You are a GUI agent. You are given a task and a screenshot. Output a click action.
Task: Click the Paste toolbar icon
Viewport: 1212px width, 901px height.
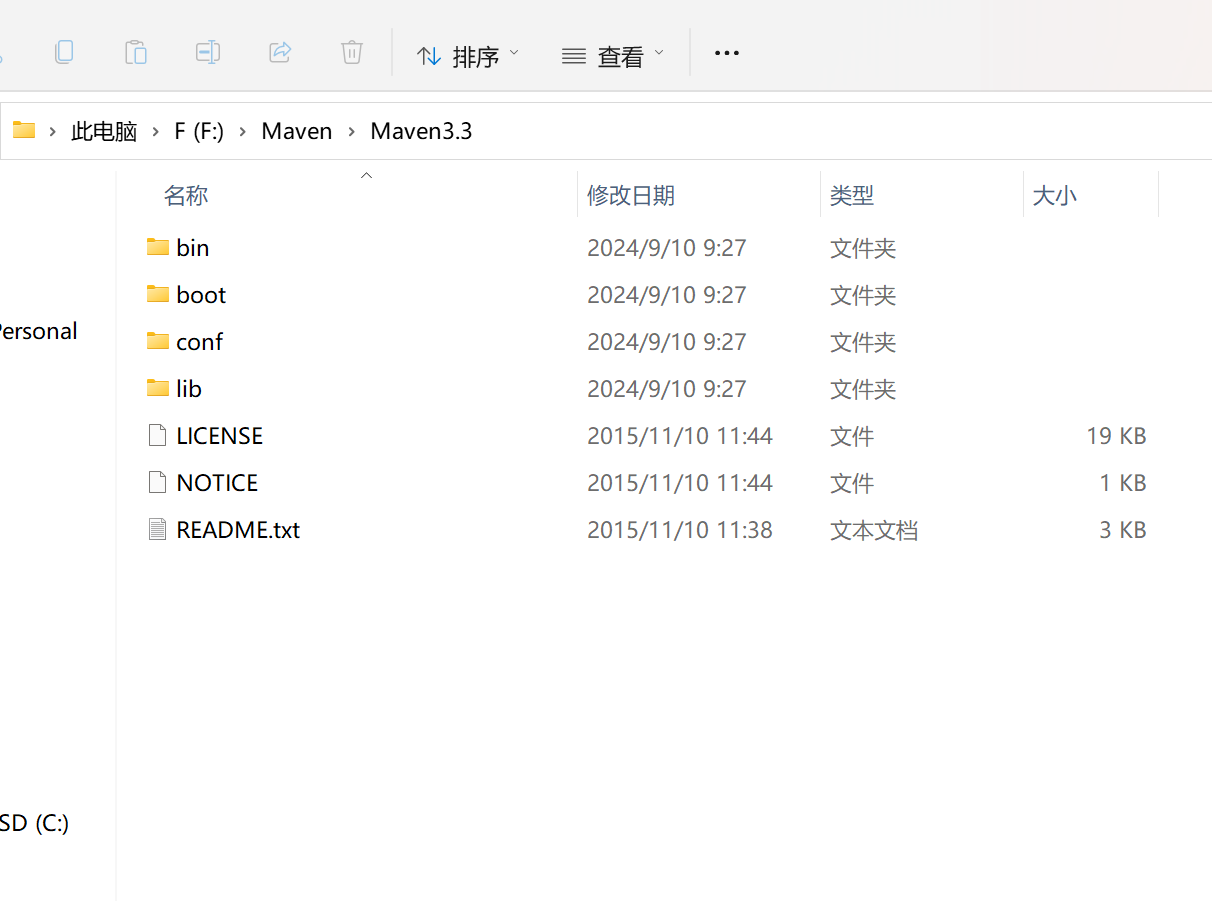tap(136, 52)
